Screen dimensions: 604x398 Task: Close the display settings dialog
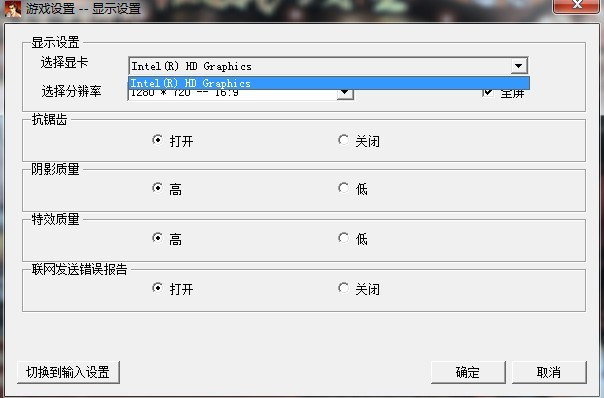click(577, 6)
